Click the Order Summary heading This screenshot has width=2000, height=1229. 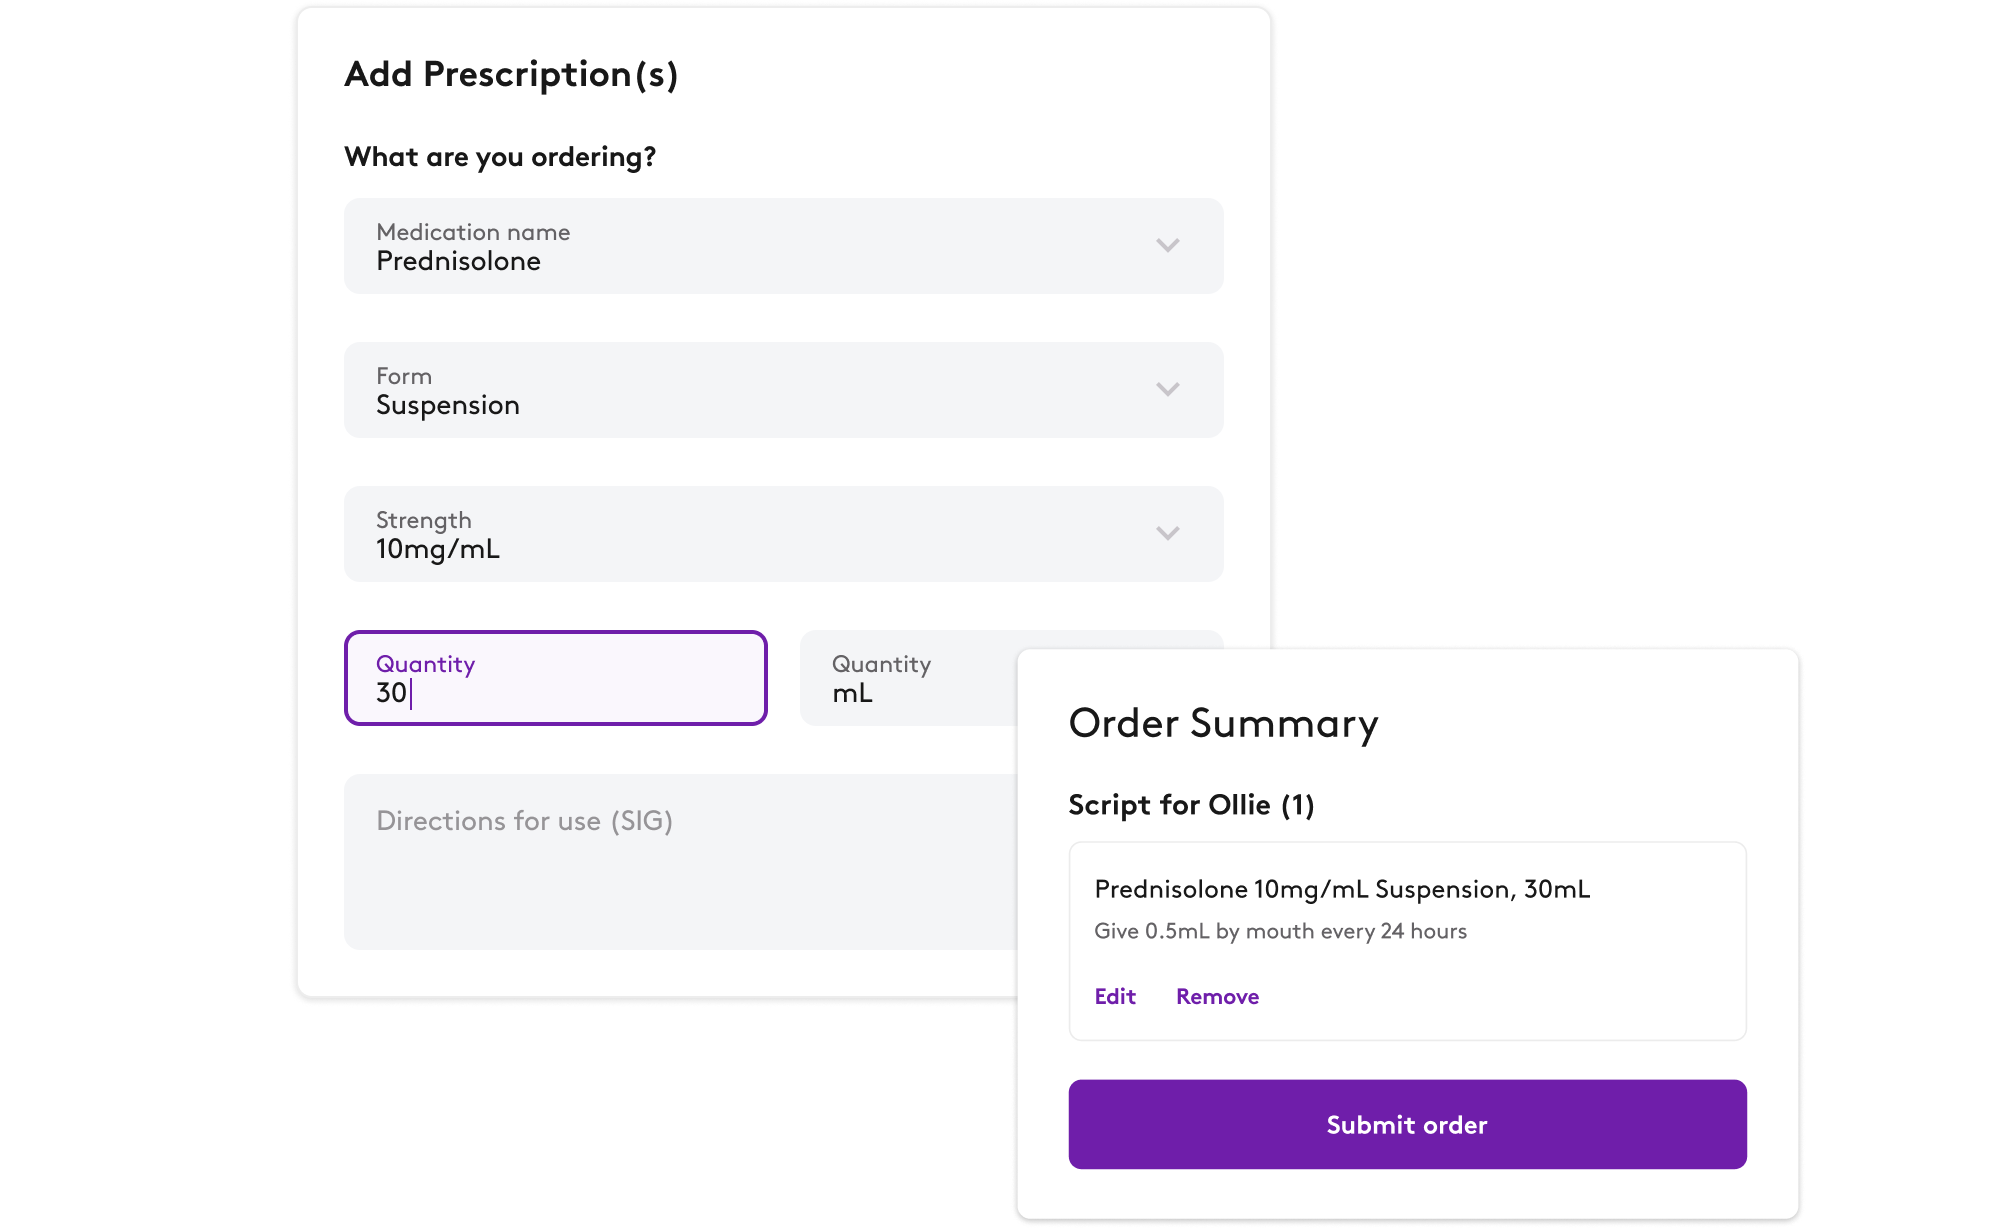tap(1224, 723)
